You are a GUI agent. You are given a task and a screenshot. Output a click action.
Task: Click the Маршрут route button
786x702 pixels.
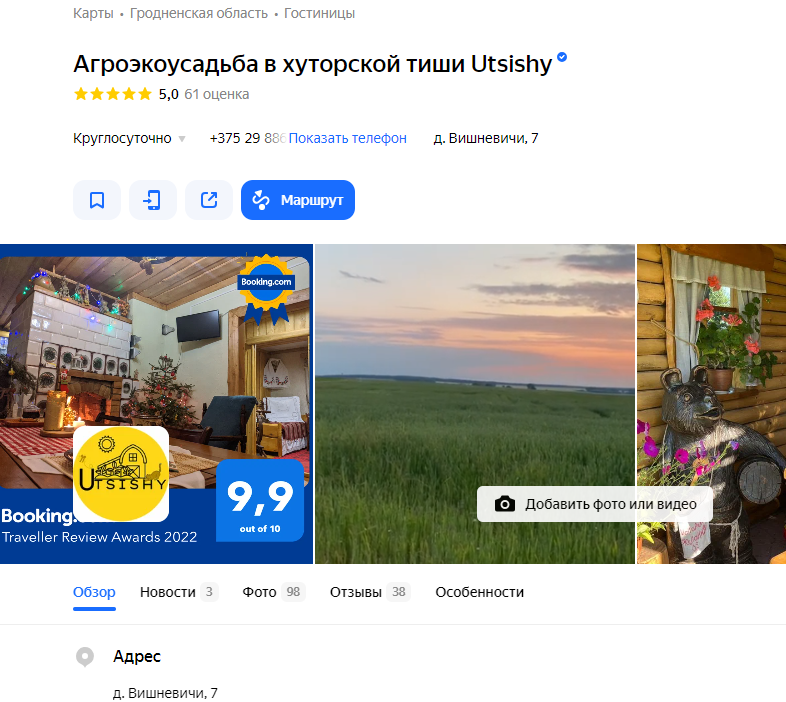(298, 200)
